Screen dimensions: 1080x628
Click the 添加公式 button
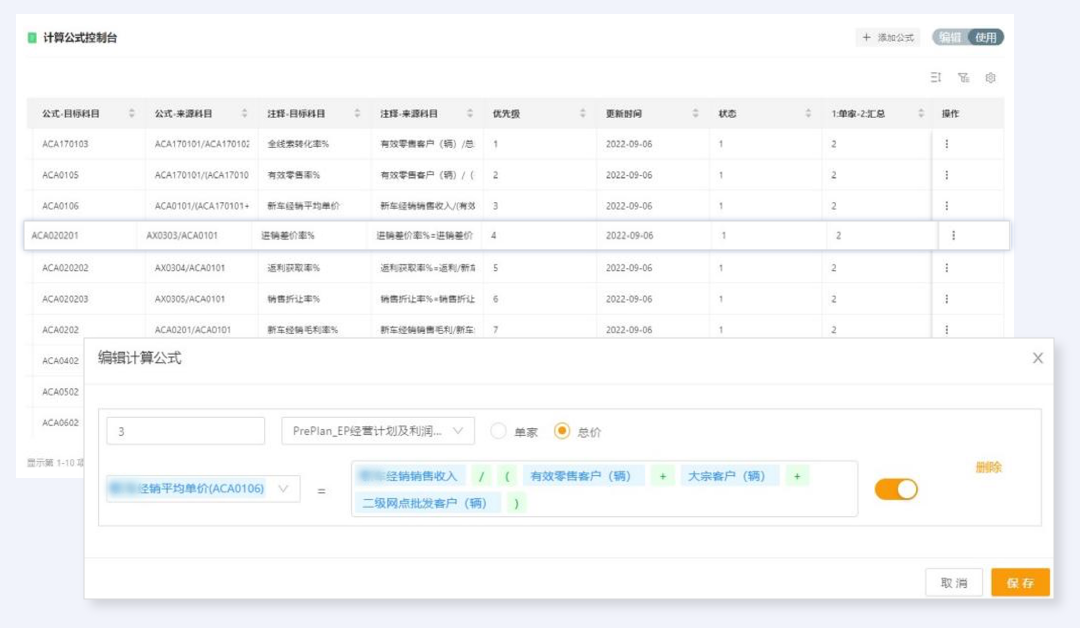click(889, 37)
